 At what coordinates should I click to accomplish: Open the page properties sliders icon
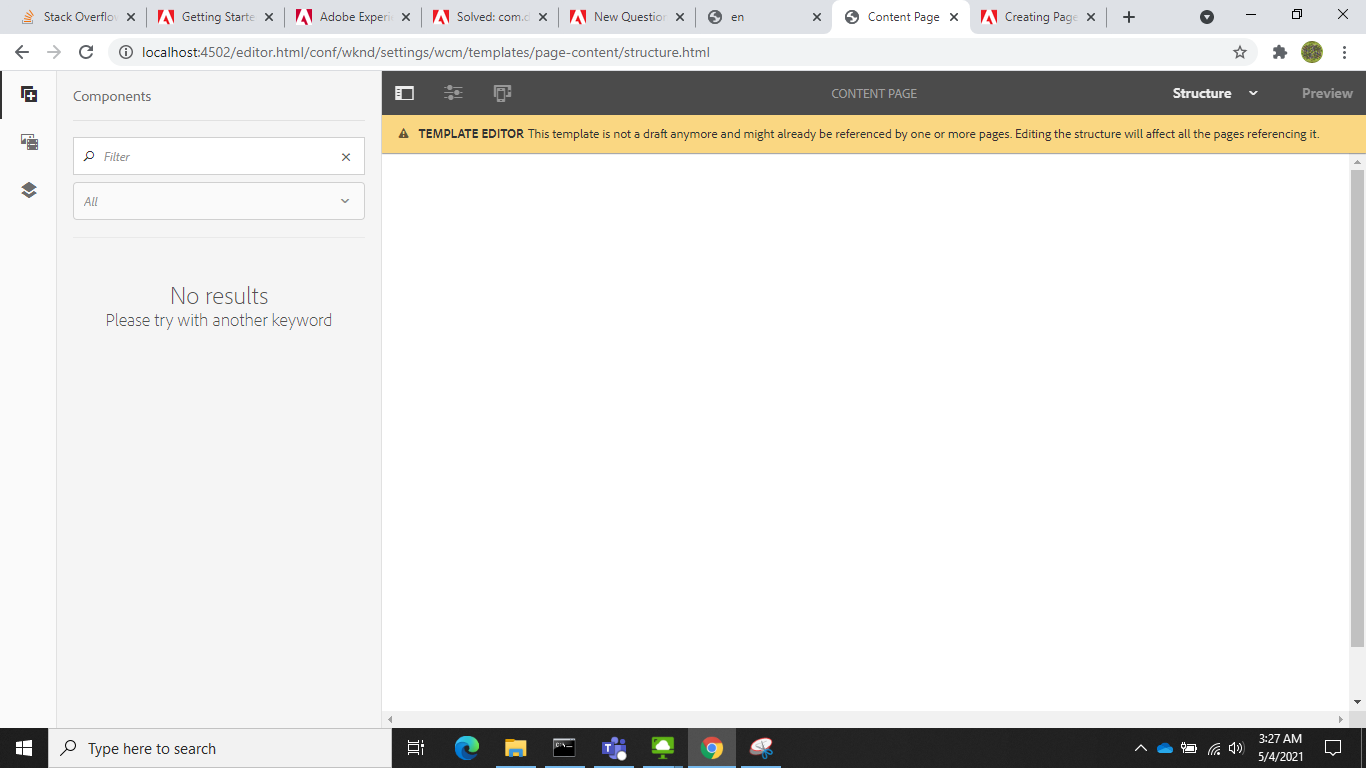click(x=453, y=92)
